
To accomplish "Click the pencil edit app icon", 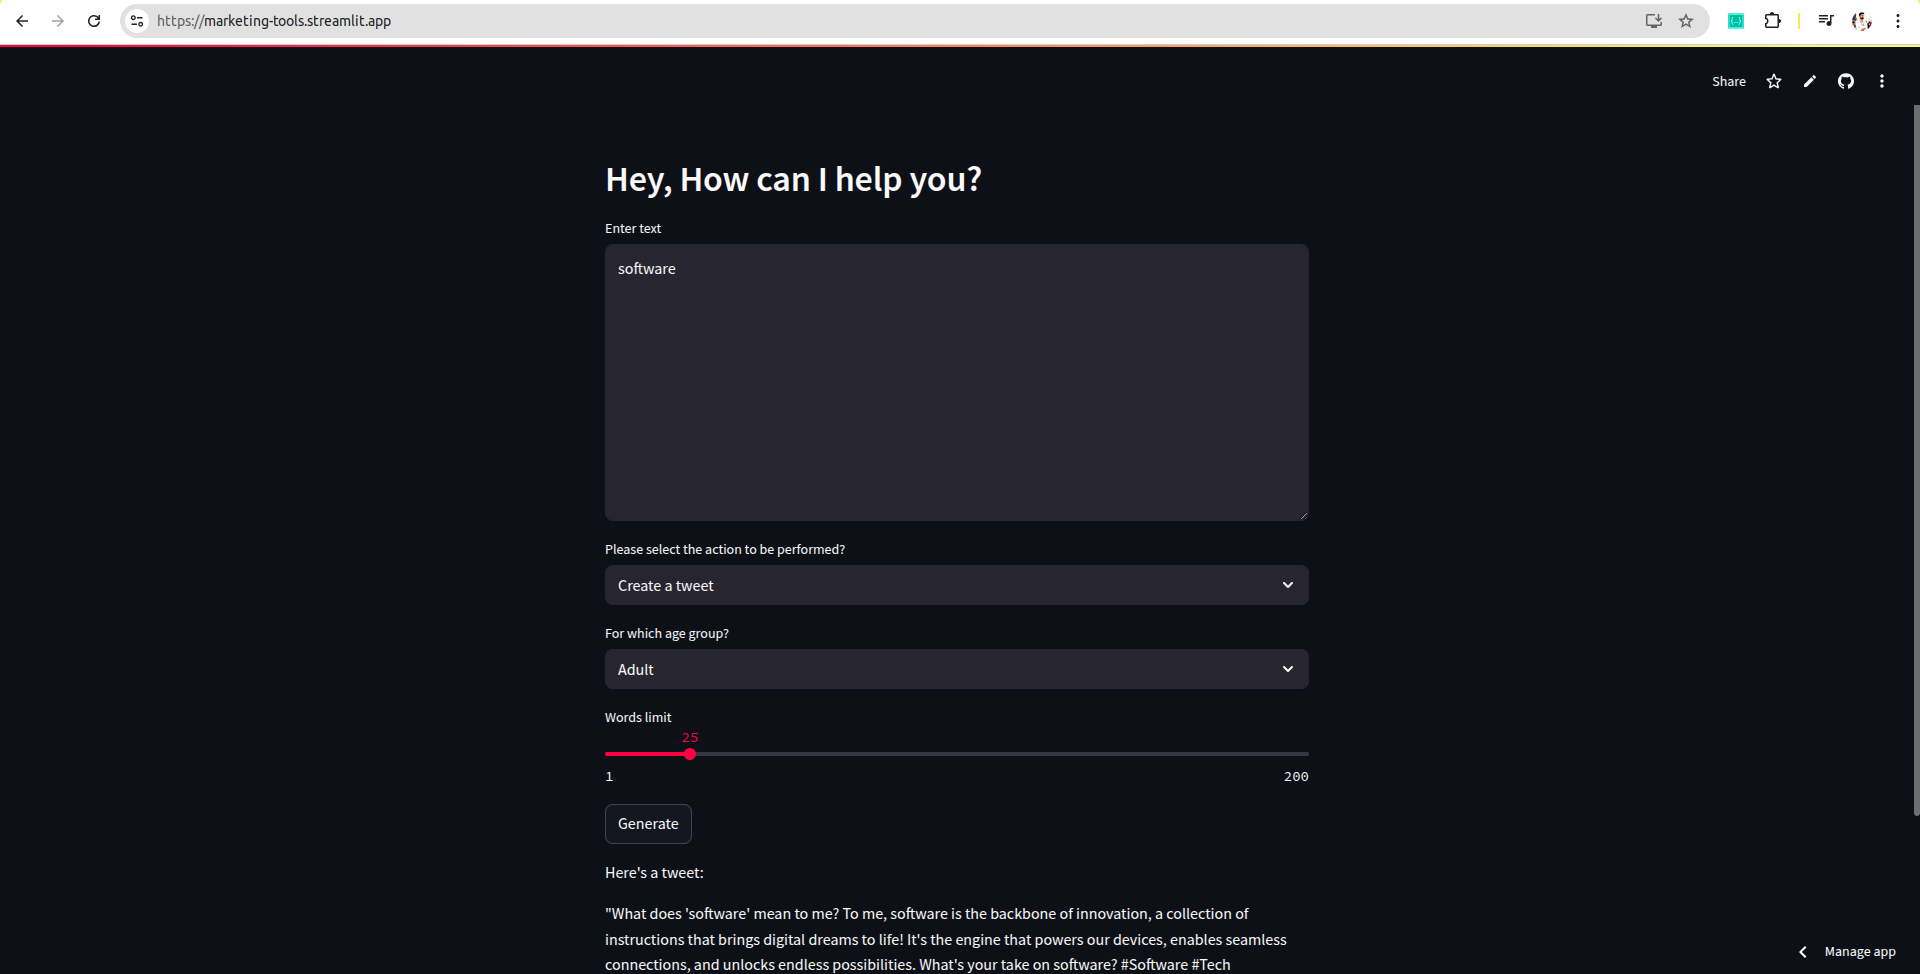I will (x=1809, y=82).
